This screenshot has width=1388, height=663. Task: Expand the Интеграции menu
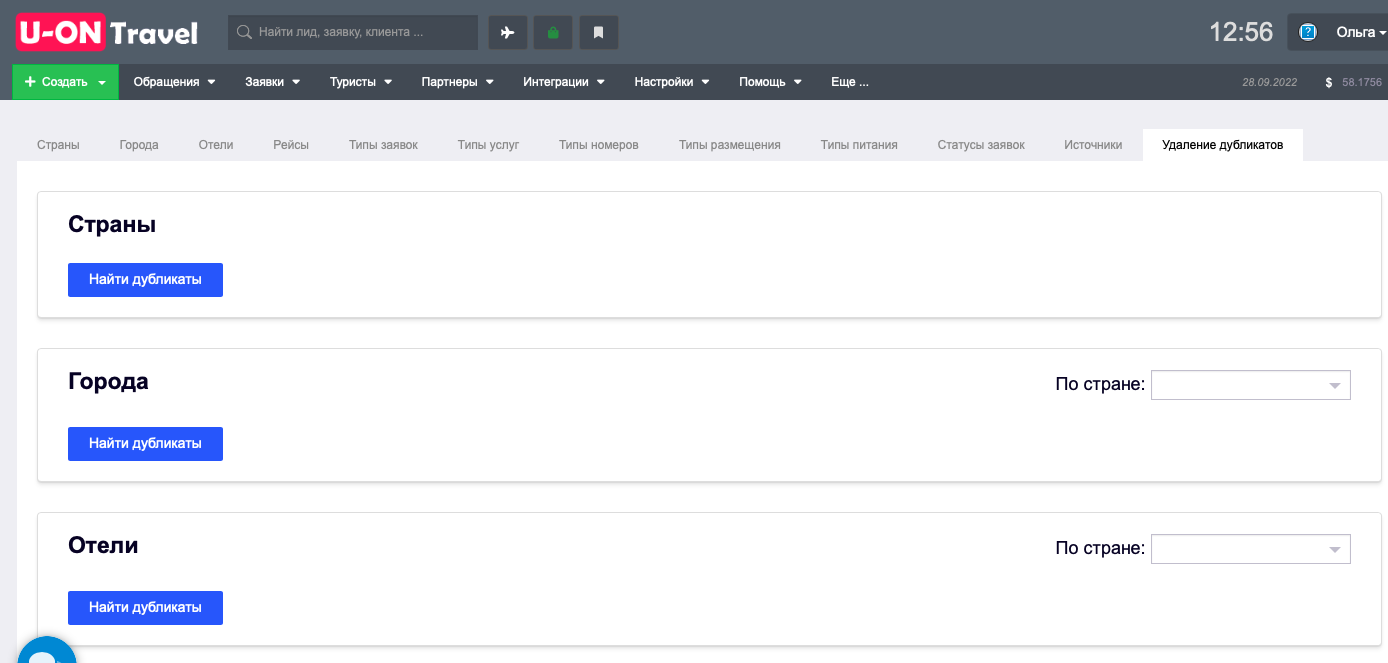click(x=564, y=82)
